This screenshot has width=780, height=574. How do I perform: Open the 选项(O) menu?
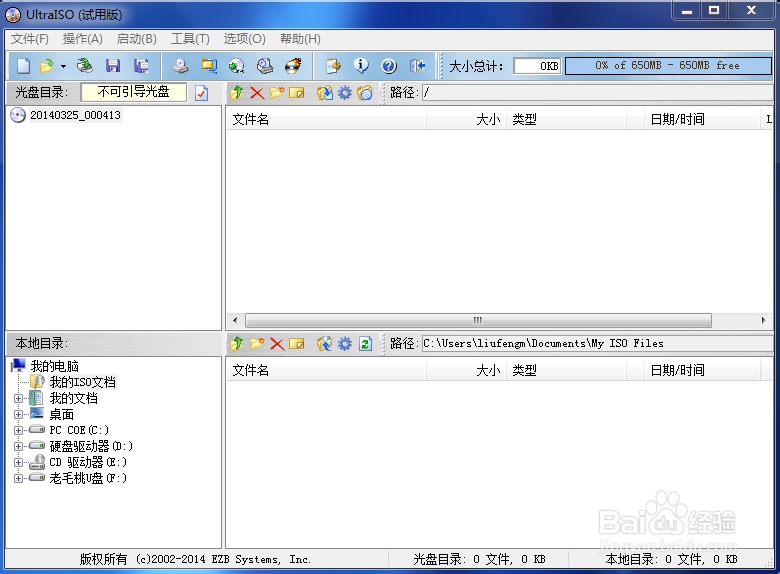click(x=244, y=39)
